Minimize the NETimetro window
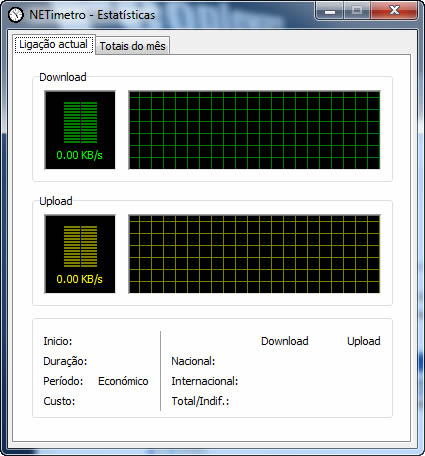This screenshot has height=456, width=425. [x=330, y=11]
